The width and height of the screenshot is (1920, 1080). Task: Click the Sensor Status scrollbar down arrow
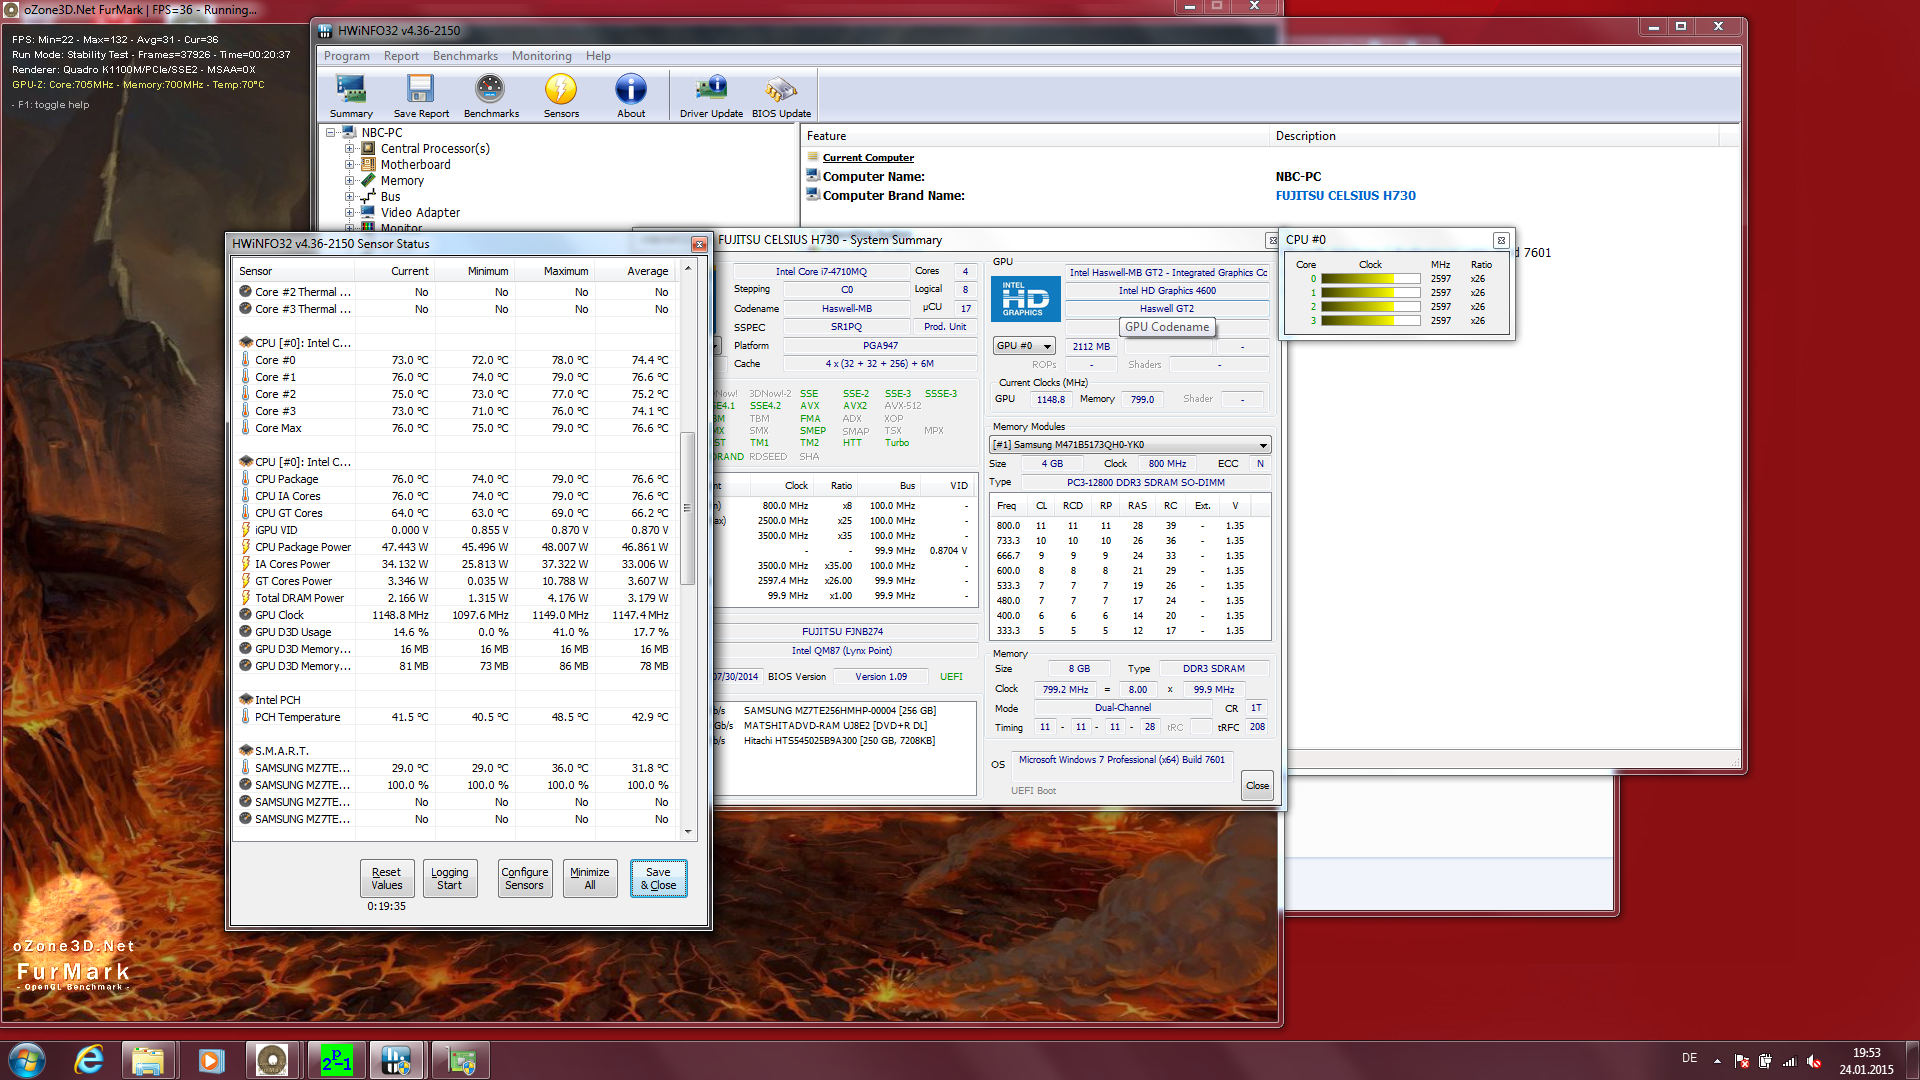pos(688,832)
